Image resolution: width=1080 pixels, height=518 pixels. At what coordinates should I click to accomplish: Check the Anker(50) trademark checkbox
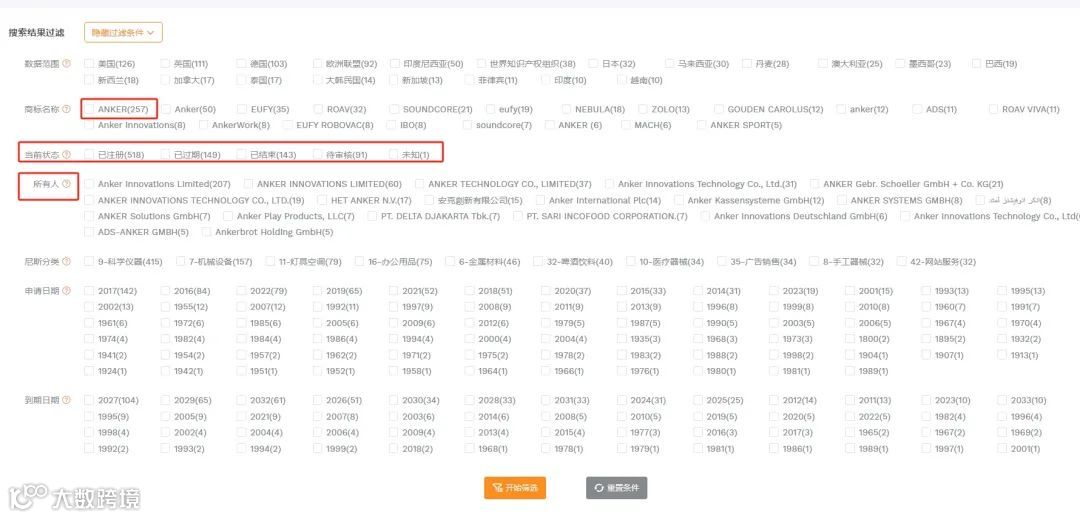pos(165,110)
